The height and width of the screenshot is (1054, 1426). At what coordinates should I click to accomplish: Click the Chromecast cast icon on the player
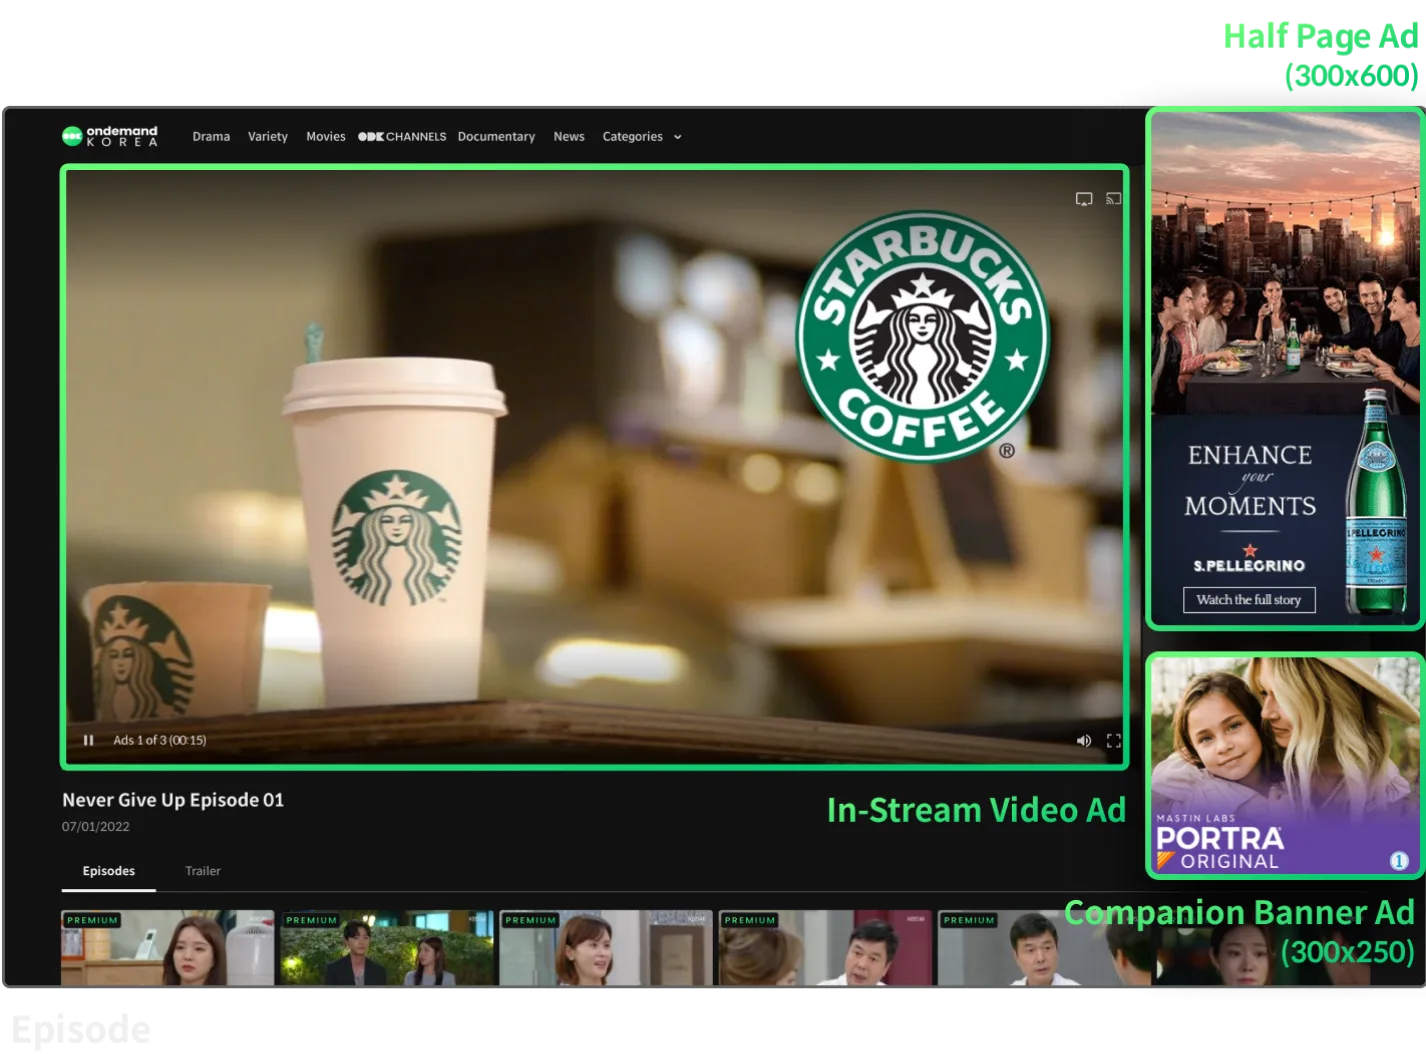(1114, 199)
